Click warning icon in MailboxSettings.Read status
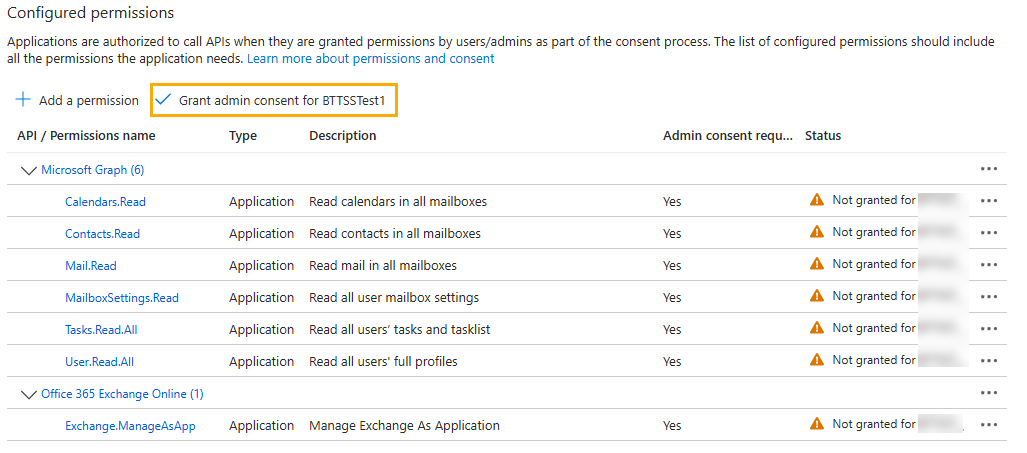 click(817, 296)
